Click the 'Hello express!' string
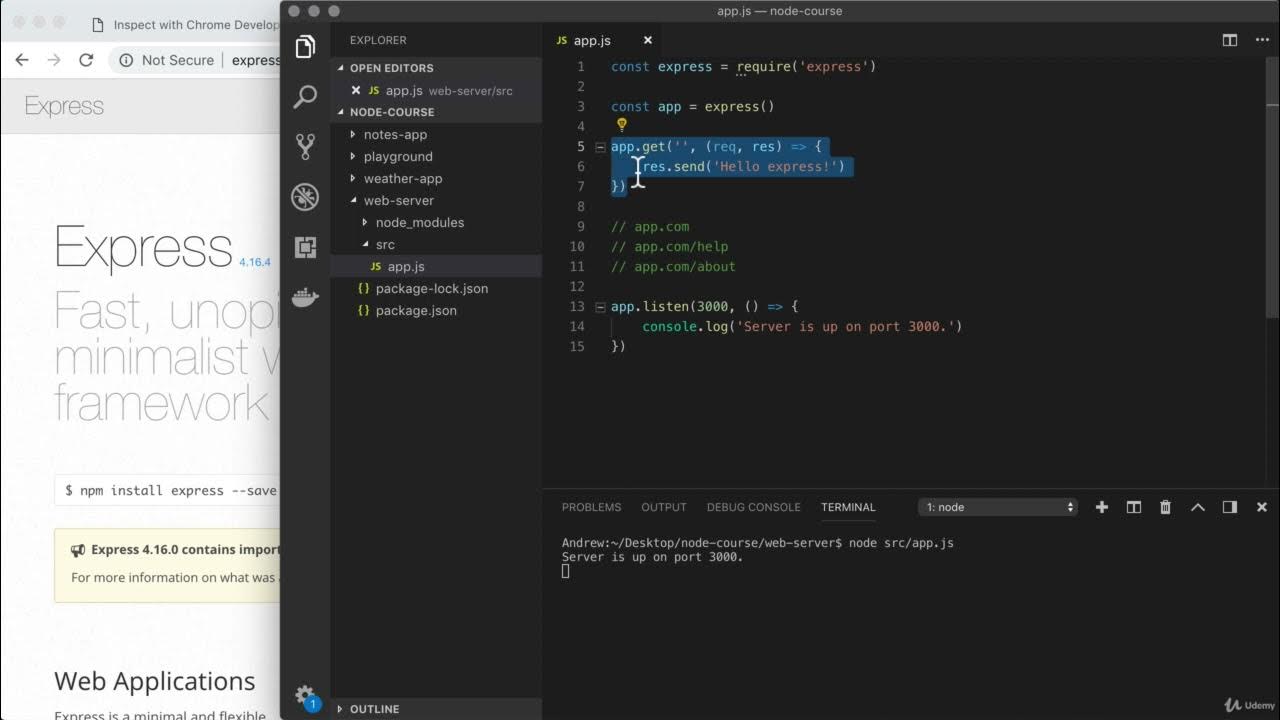1280x720 pixels. 775,166
